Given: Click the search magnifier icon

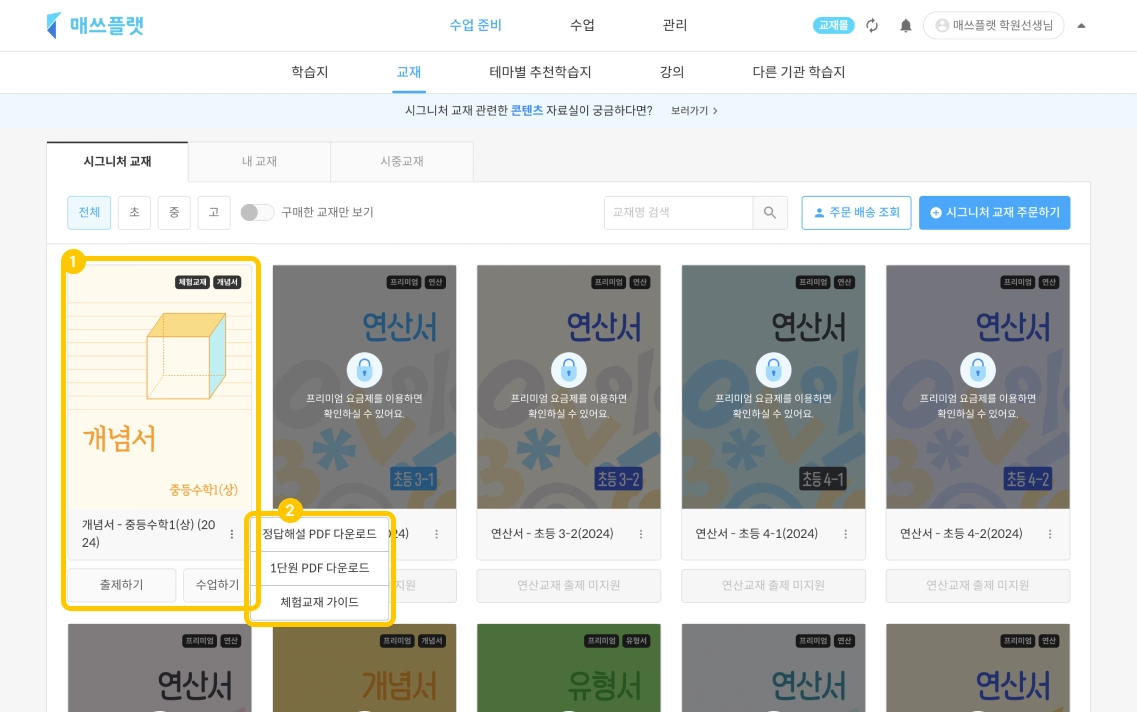Looking at the screenshot, I should (x=770, y=212).
